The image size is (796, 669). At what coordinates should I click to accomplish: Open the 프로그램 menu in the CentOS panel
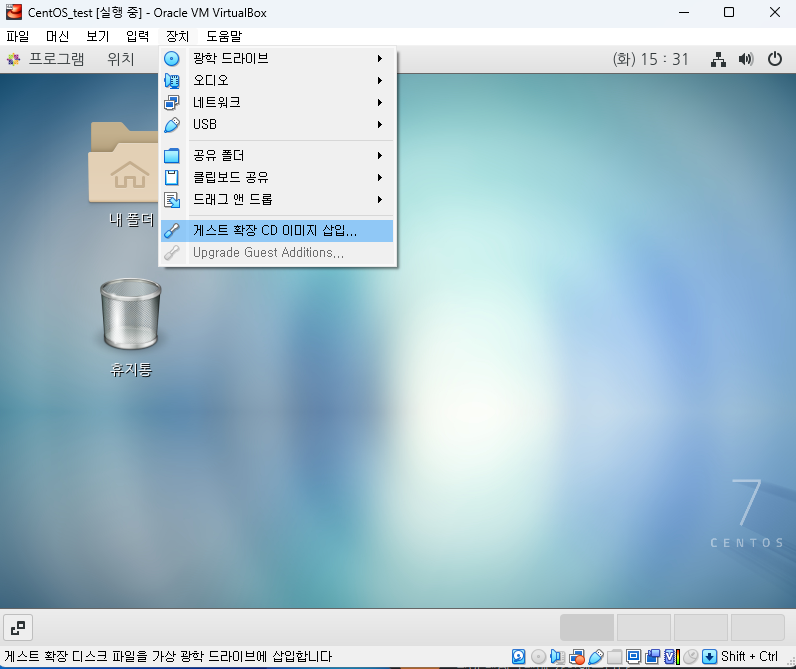(46, 59)
